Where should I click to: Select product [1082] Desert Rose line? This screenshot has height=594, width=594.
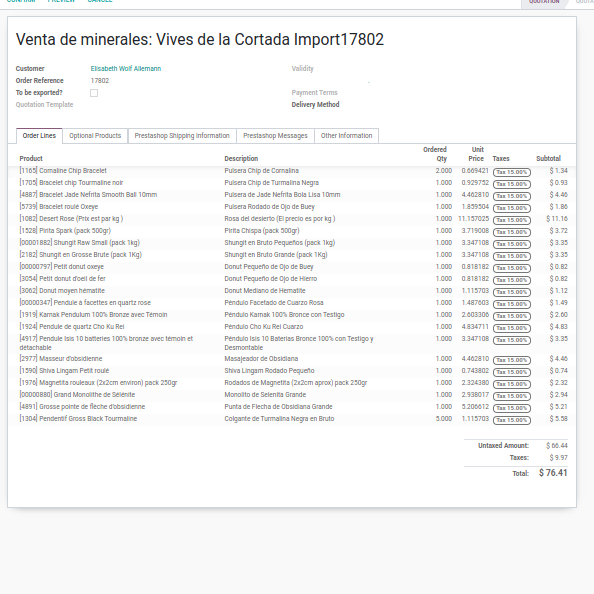[x=71, y=219]
